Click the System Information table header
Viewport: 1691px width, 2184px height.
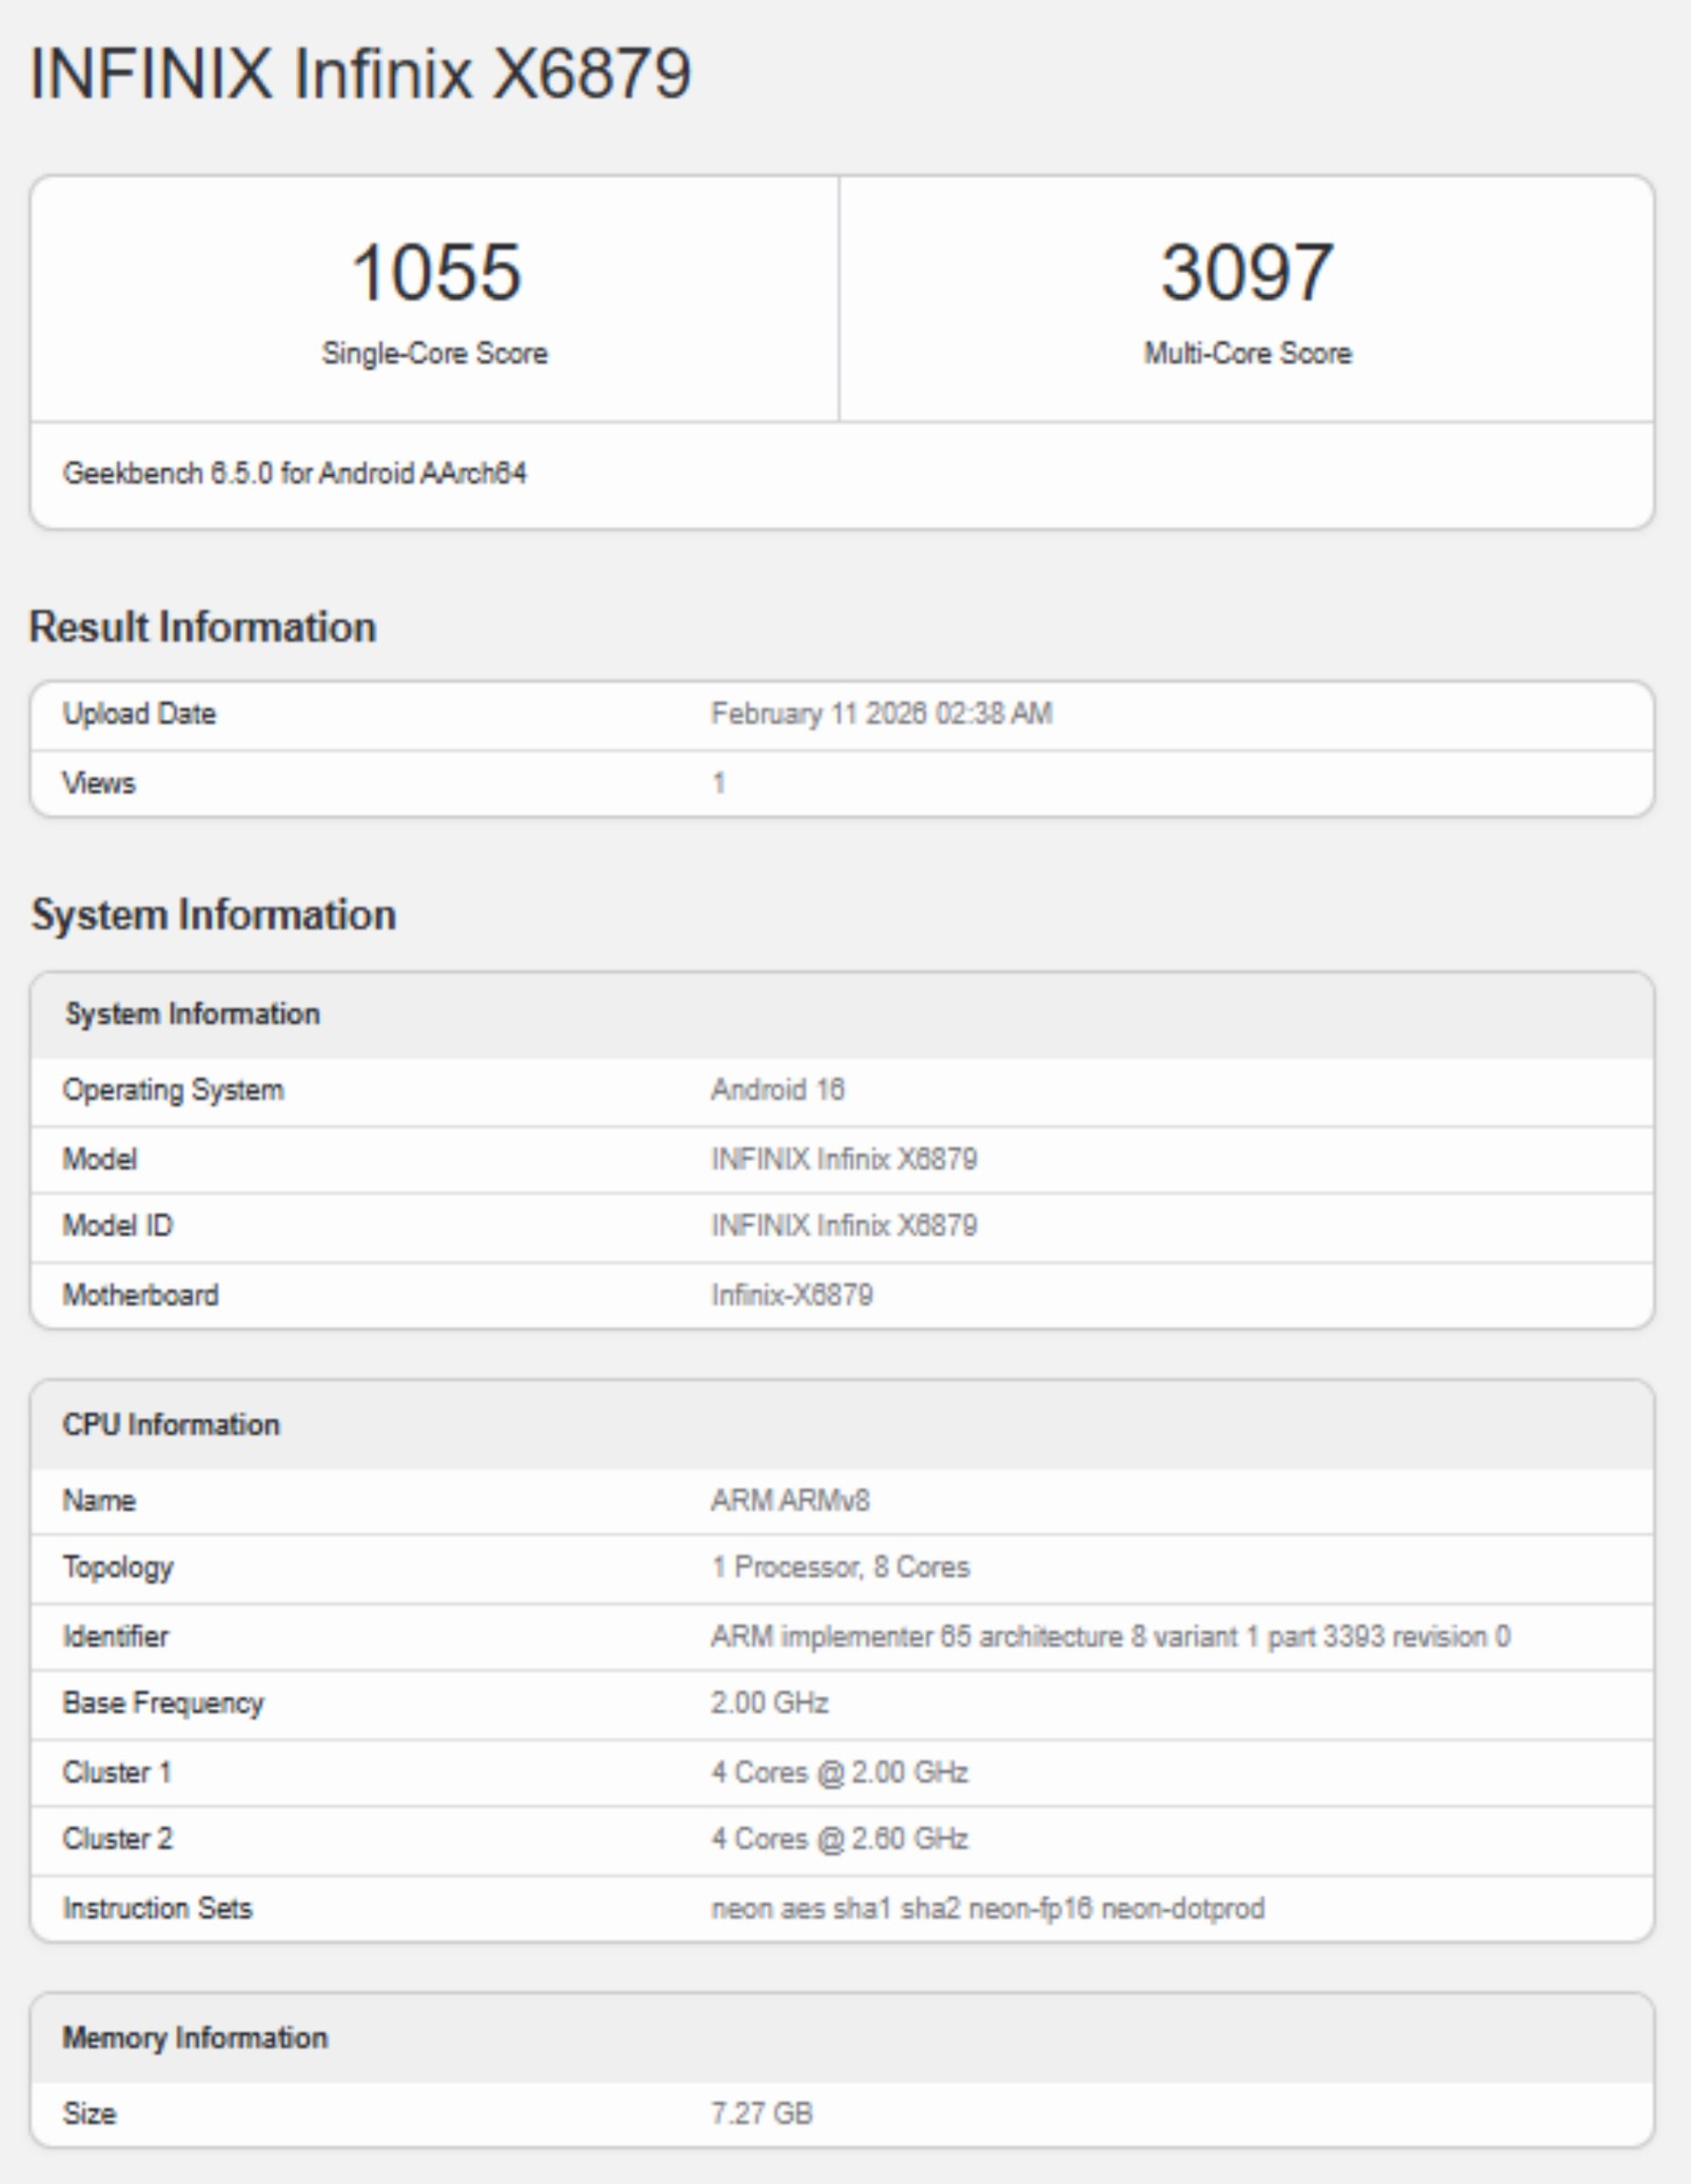point(191,1014)
